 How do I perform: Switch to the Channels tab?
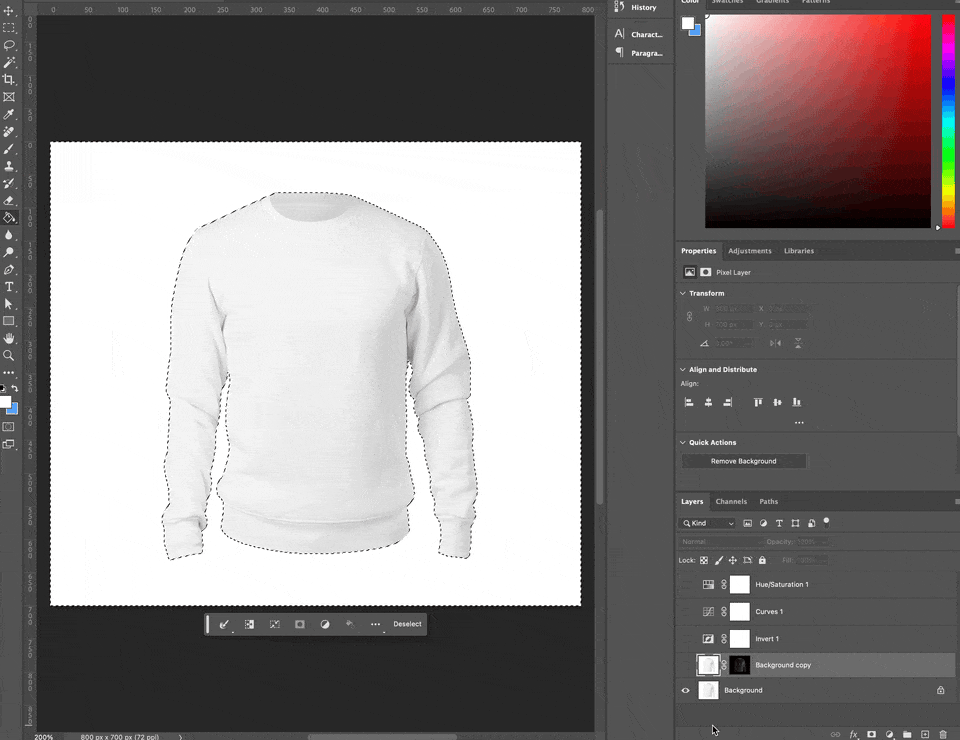(731, 501)
